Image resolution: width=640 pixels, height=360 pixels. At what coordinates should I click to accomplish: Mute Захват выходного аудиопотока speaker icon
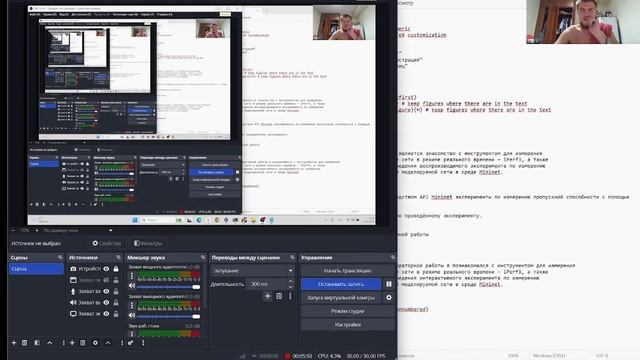132,315
